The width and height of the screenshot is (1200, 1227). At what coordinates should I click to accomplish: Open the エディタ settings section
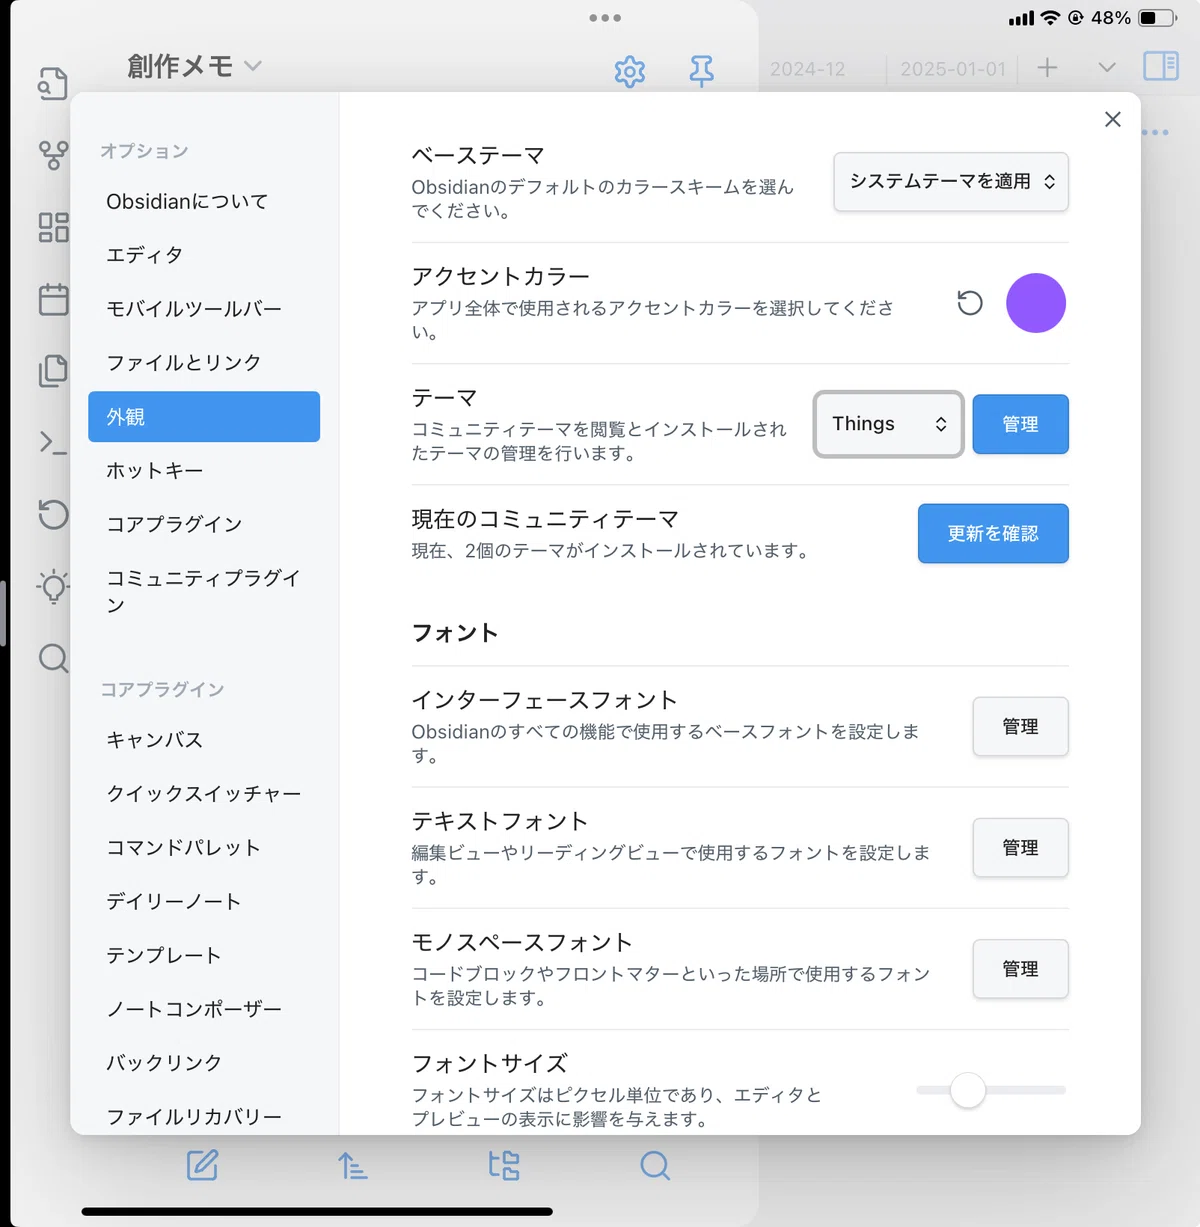click(x=204, y=255)
